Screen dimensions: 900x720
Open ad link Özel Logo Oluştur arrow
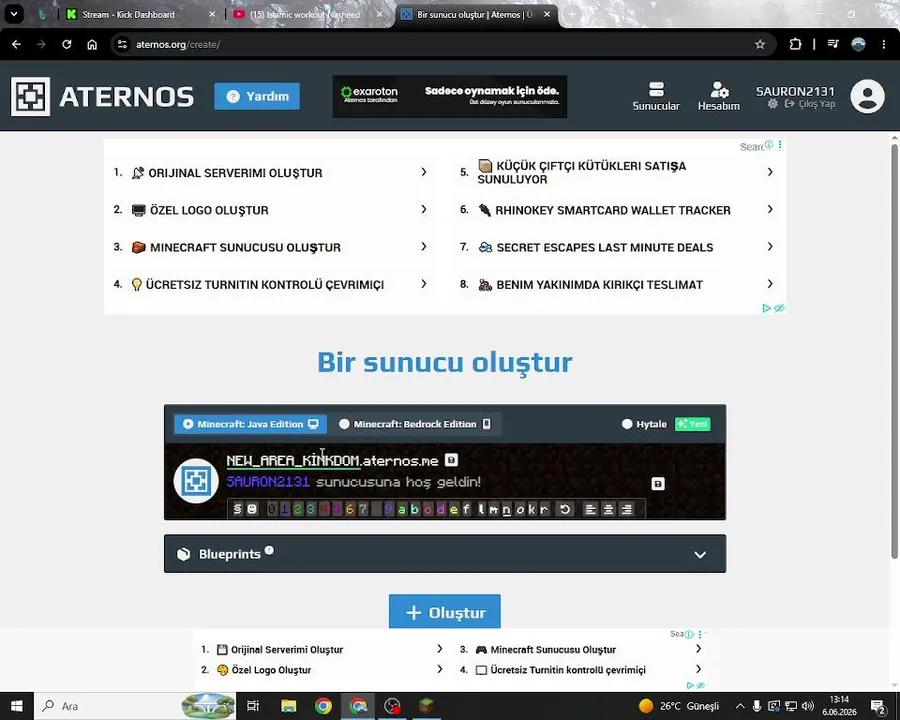[424, 209]
